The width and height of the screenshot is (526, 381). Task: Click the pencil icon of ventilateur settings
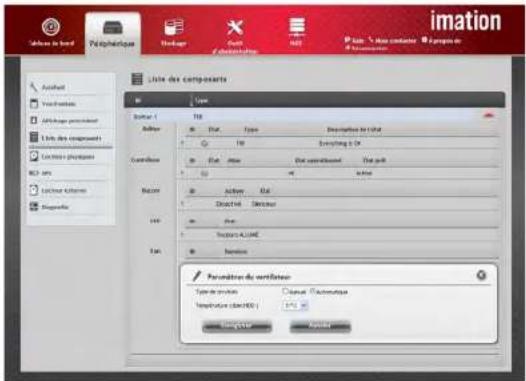point(197,276)
